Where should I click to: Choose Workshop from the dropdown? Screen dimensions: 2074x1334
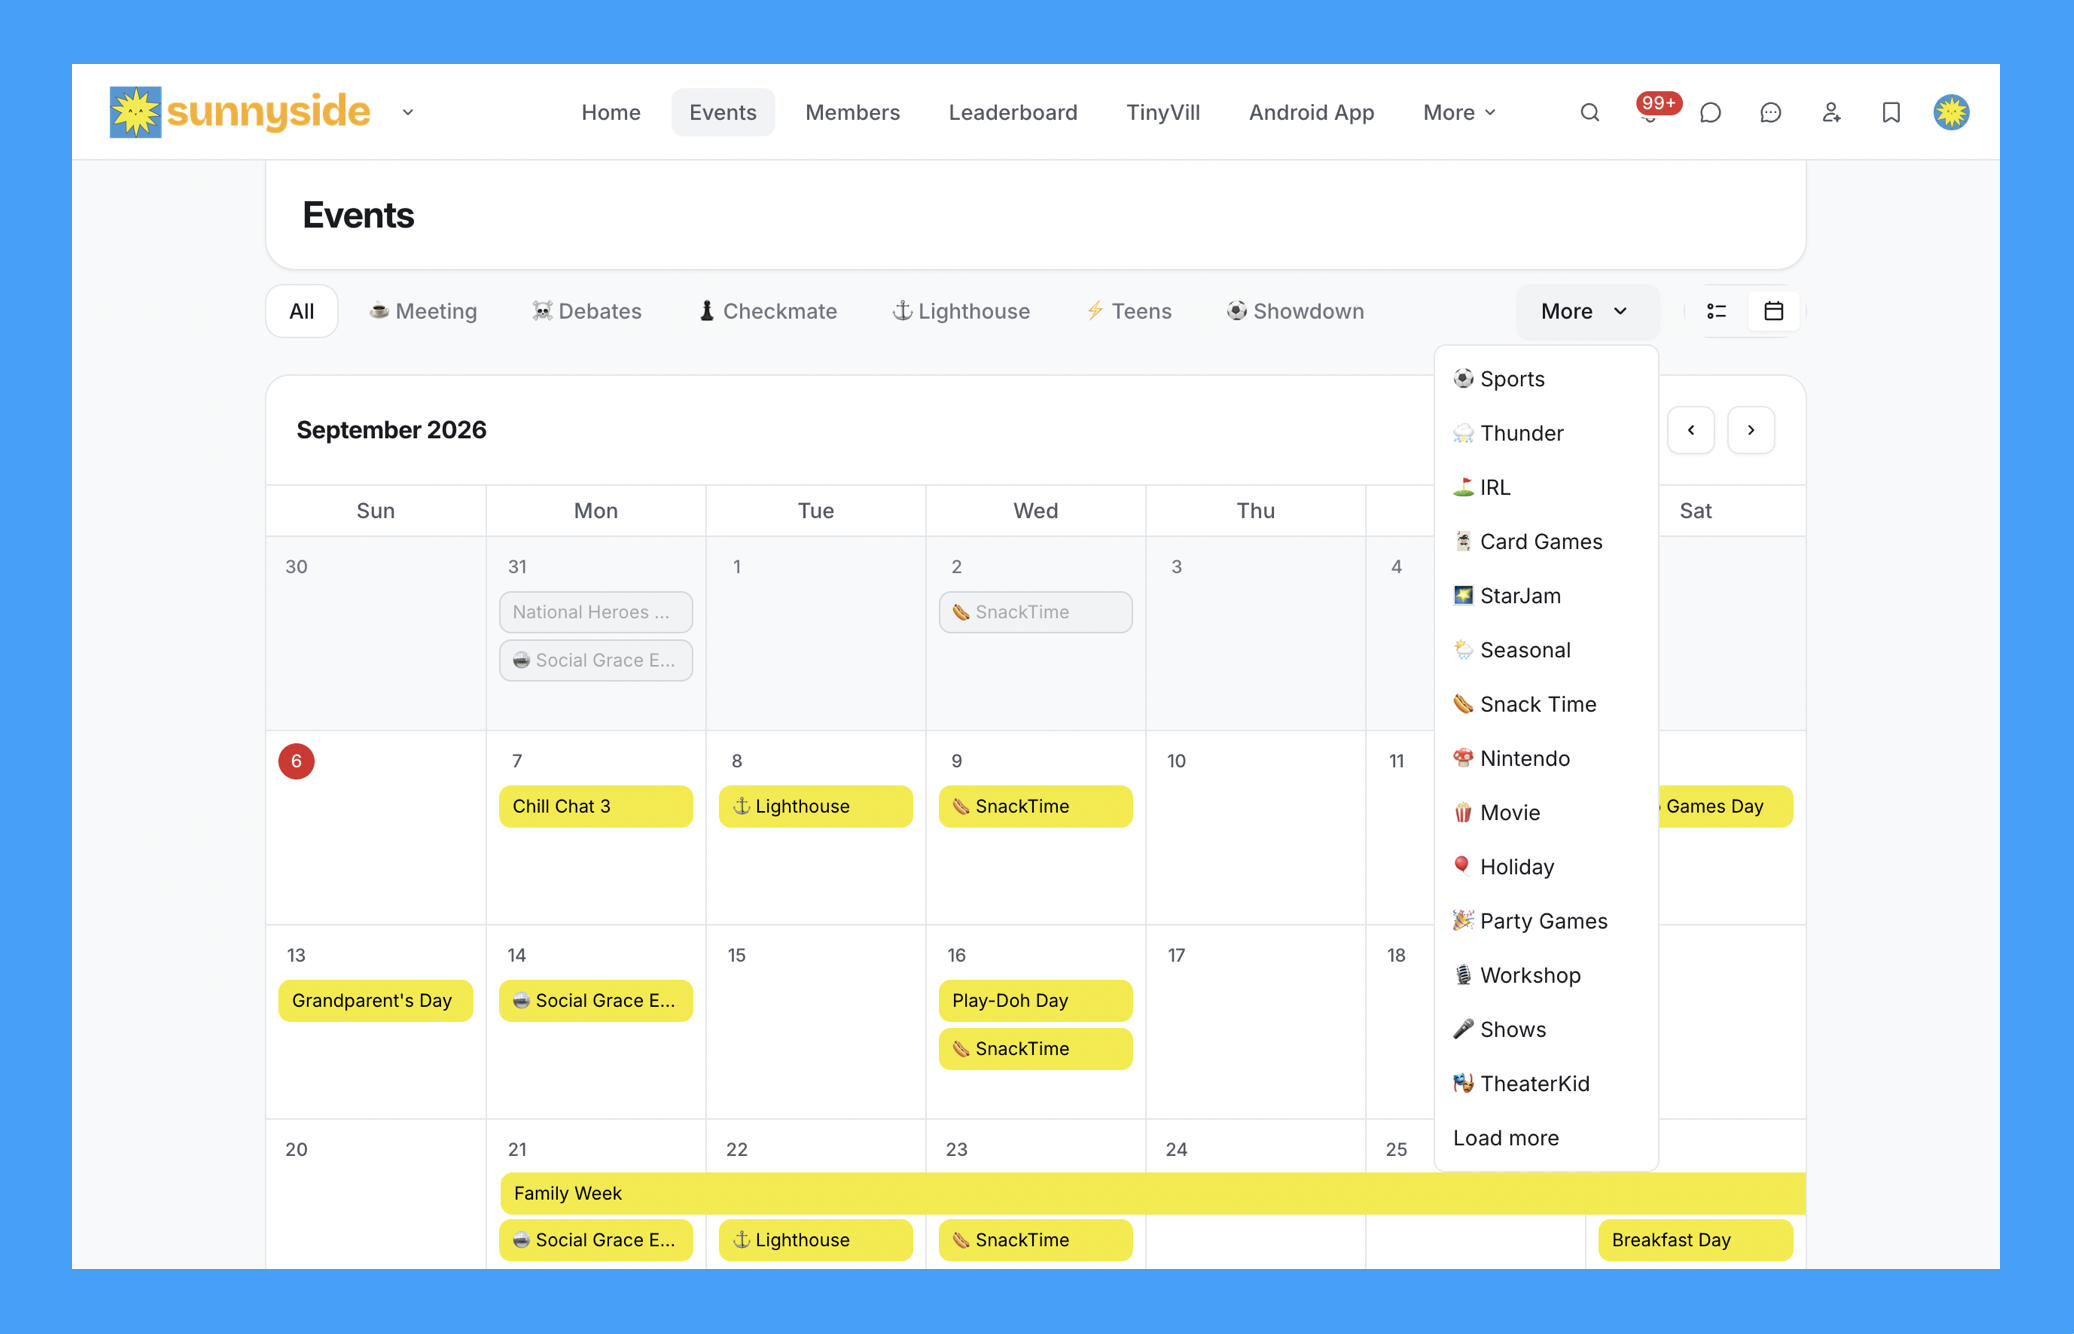1546,975
